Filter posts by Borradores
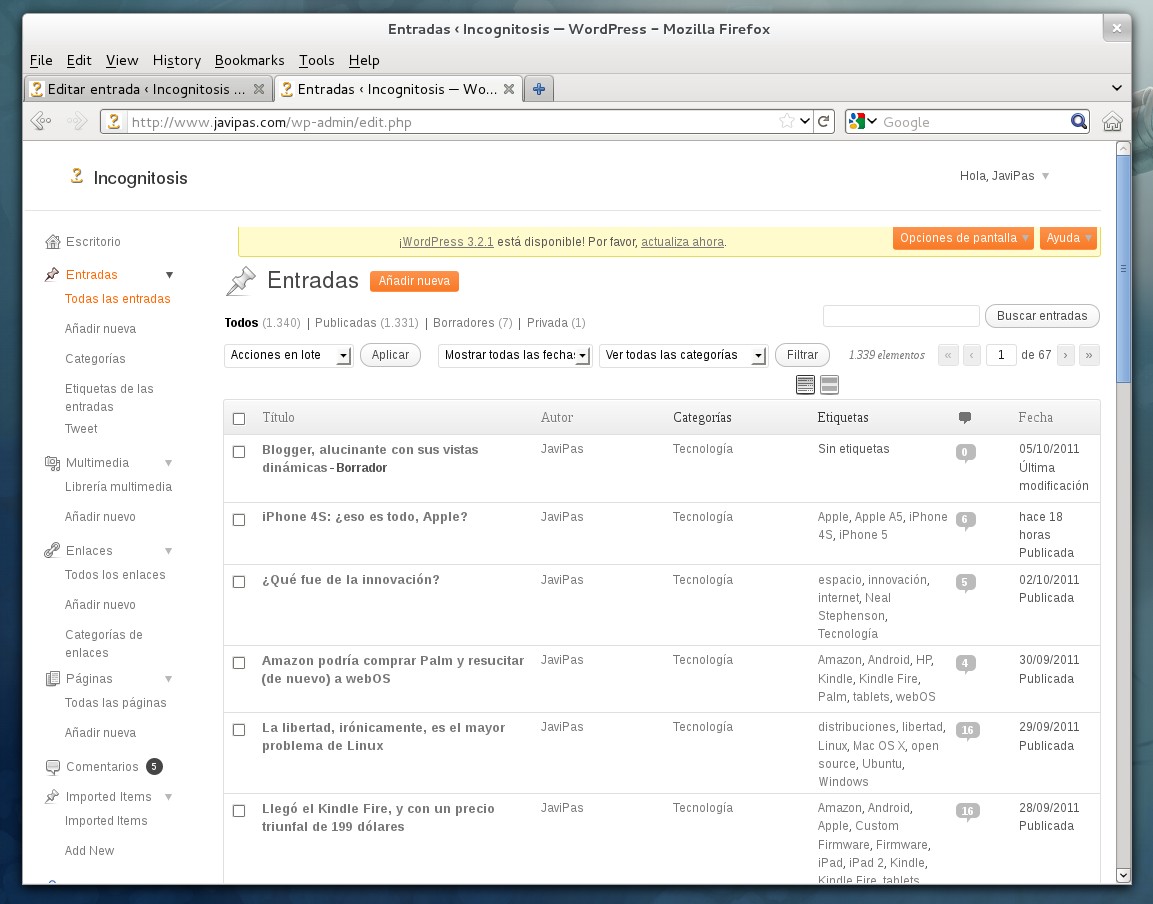 point(463,323)
